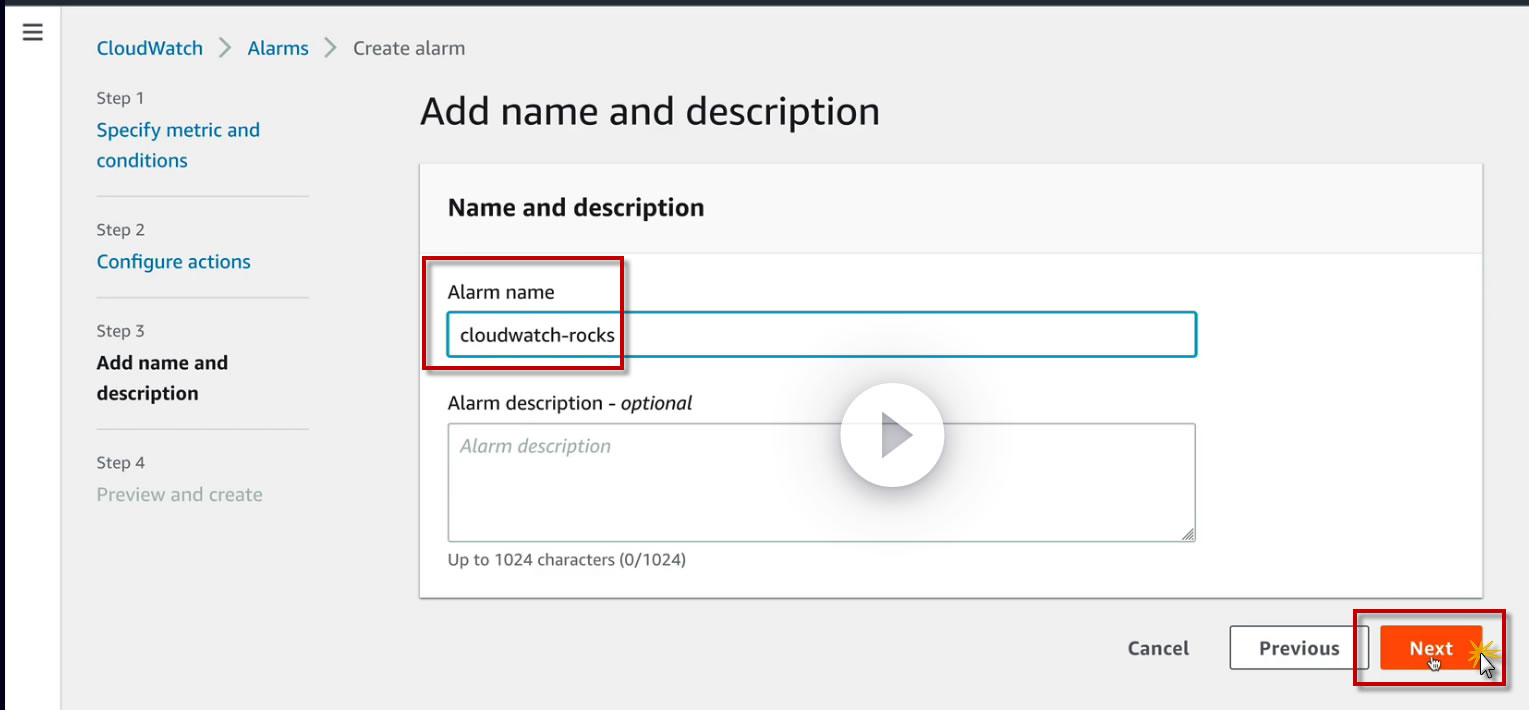
Task: Go to CloudWatch breadcrumb link
Action: tap(149, 48)
